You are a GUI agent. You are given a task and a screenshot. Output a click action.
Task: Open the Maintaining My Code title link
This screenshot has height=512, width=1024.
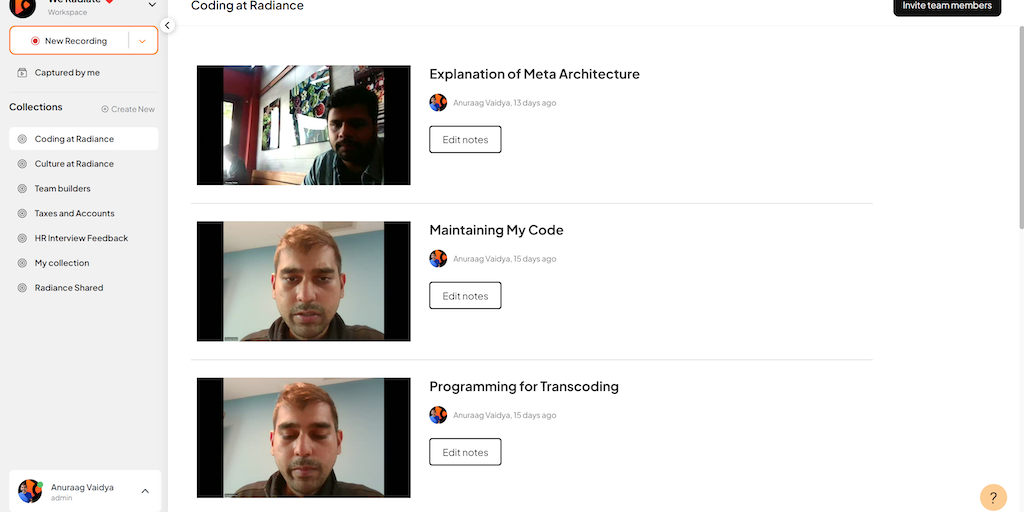496,230
